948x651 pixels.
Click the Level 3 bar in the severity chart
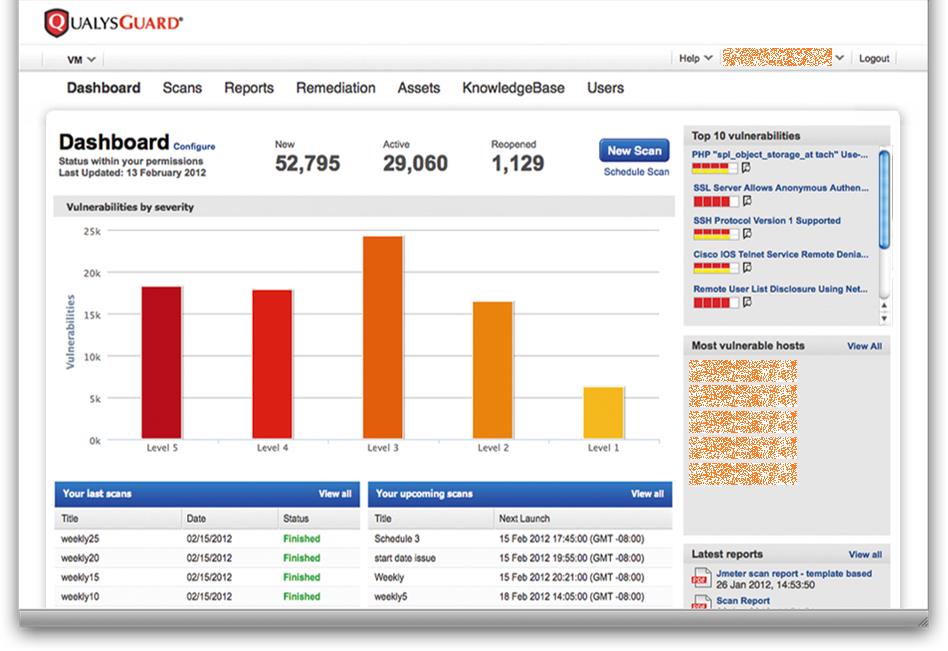[383, 337]
